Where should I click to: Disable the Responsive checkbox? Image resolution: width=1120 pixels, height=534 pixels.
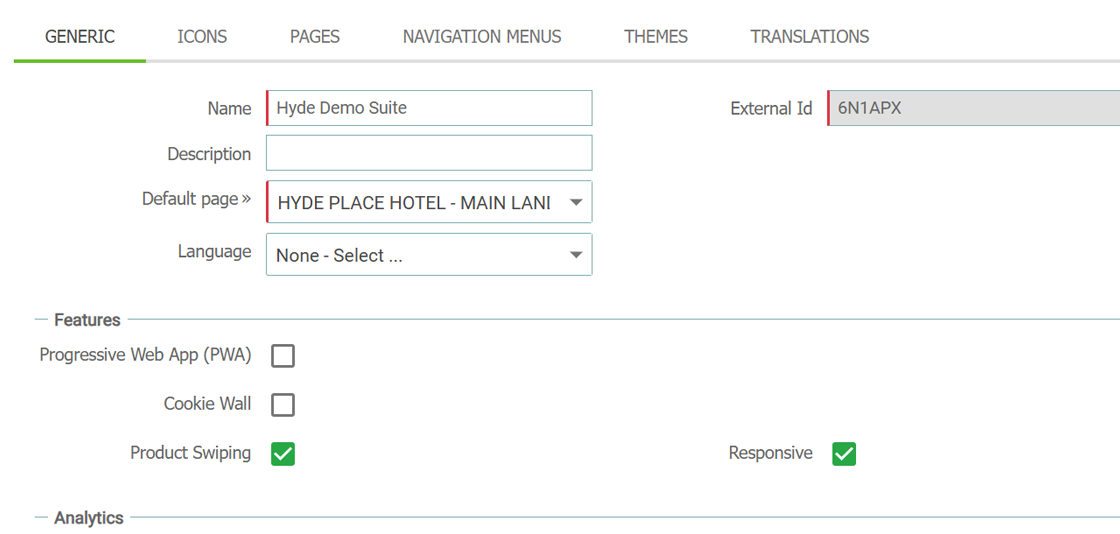(x=844, y=453)
